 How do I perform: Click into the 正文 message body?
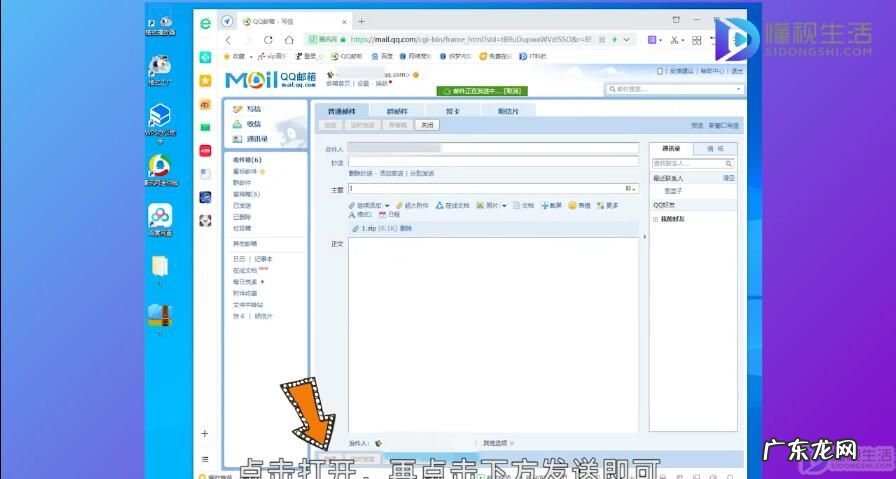pyautogui.click(x=493, y=334)
